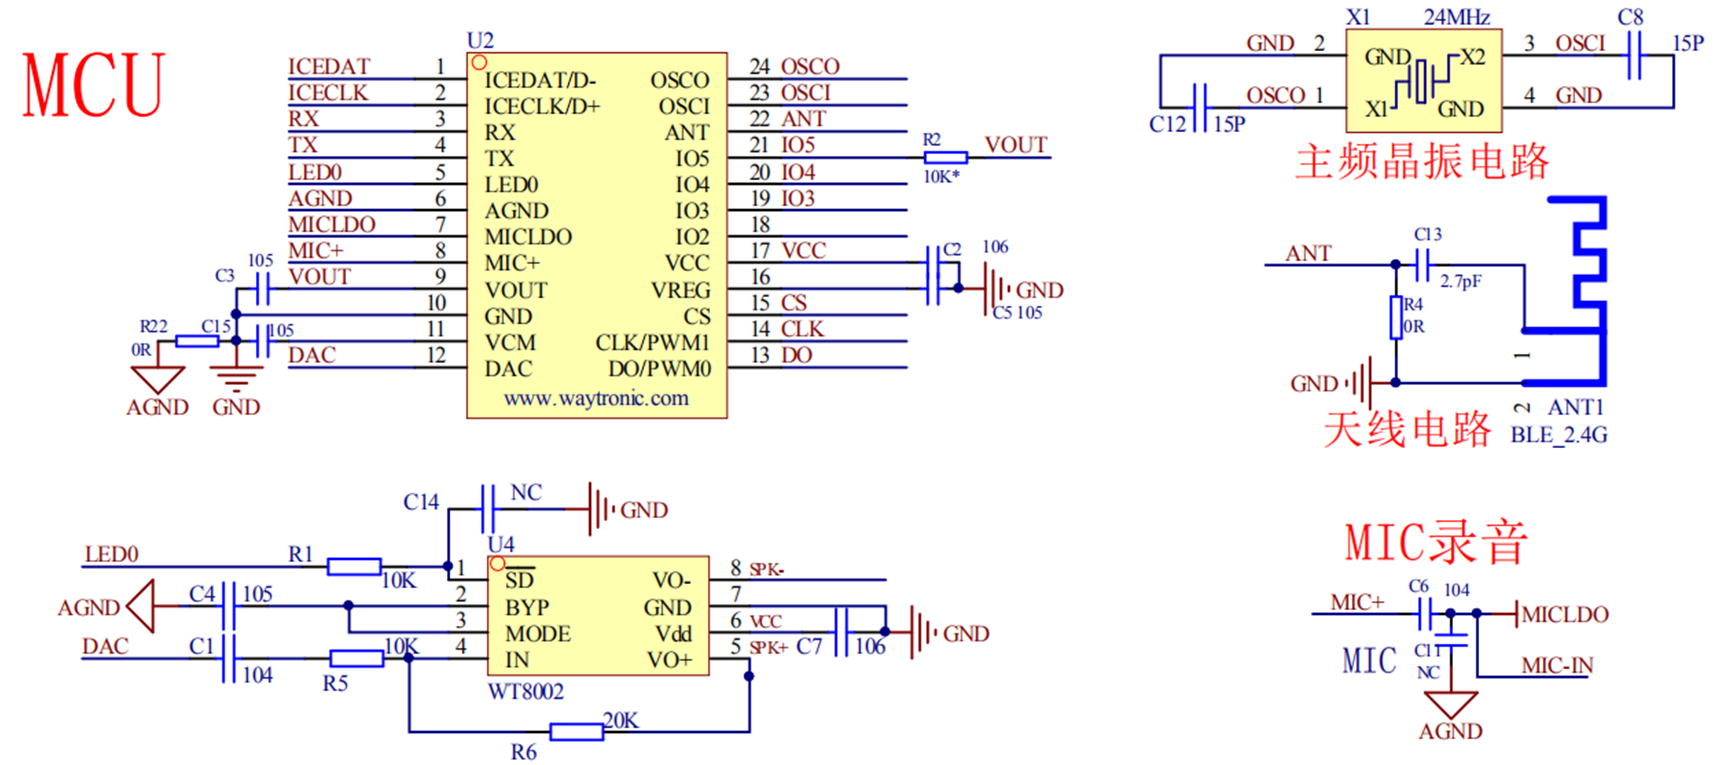Click the MICLDO net label at pin 7
This screenshot has height=765, width=1719.
[332, 224]
